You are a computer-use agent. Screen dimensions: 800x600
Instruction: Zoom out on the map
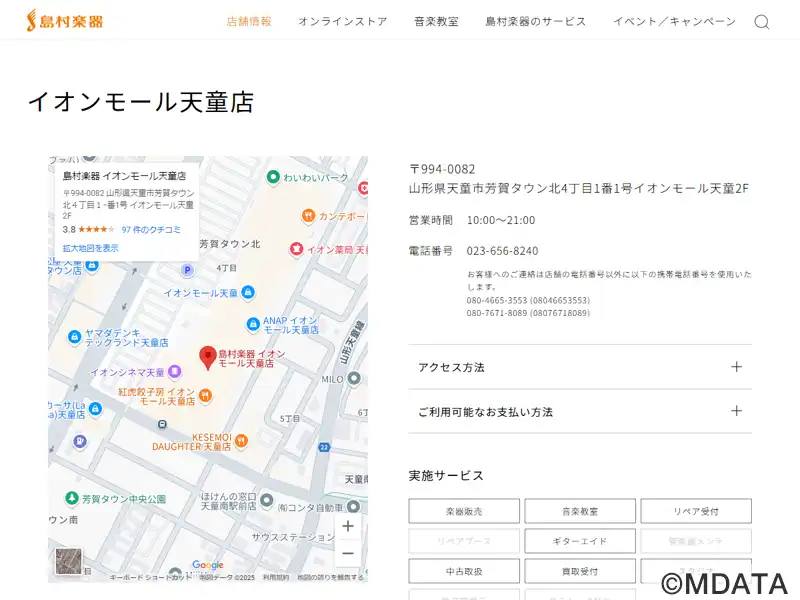tap(348, 553)
